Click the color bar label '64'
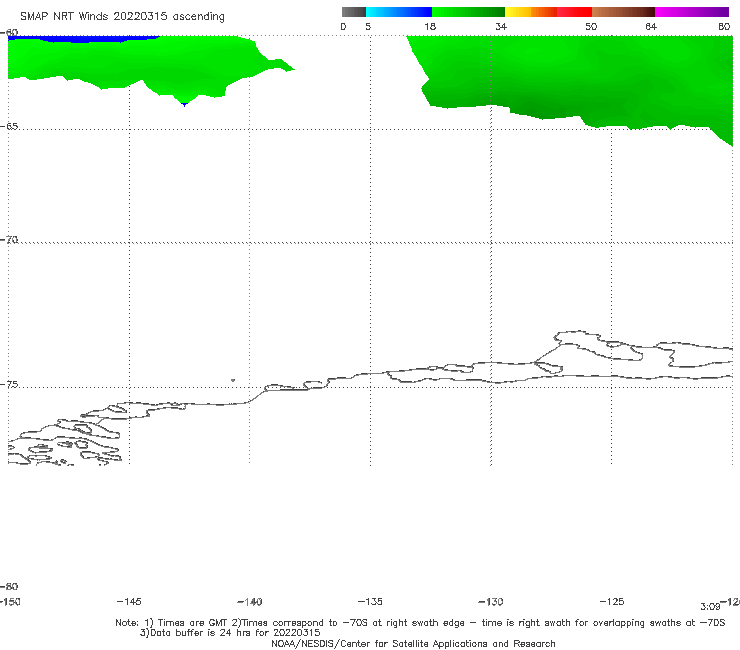Image resolution: width=740 pixels, height=650 pixels. [x=651, y=27]
